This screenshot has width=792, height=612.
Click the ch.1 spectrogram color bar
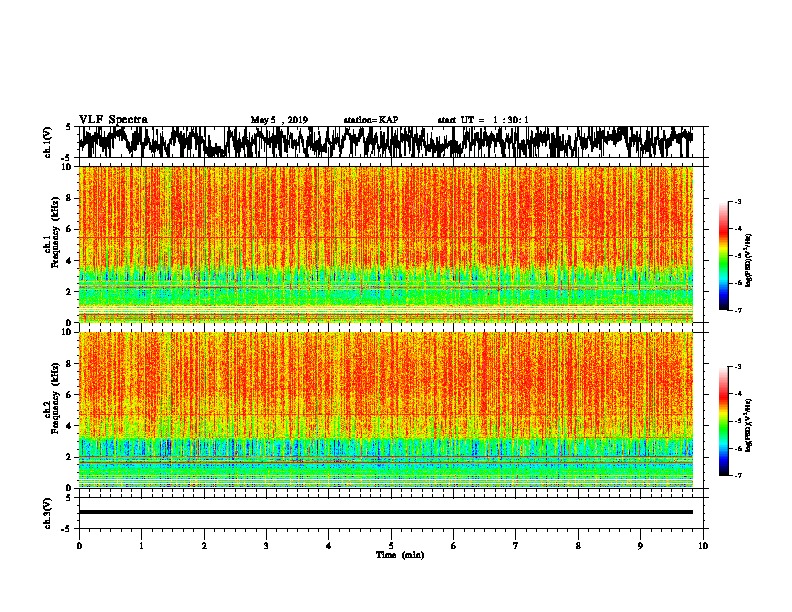723,256
